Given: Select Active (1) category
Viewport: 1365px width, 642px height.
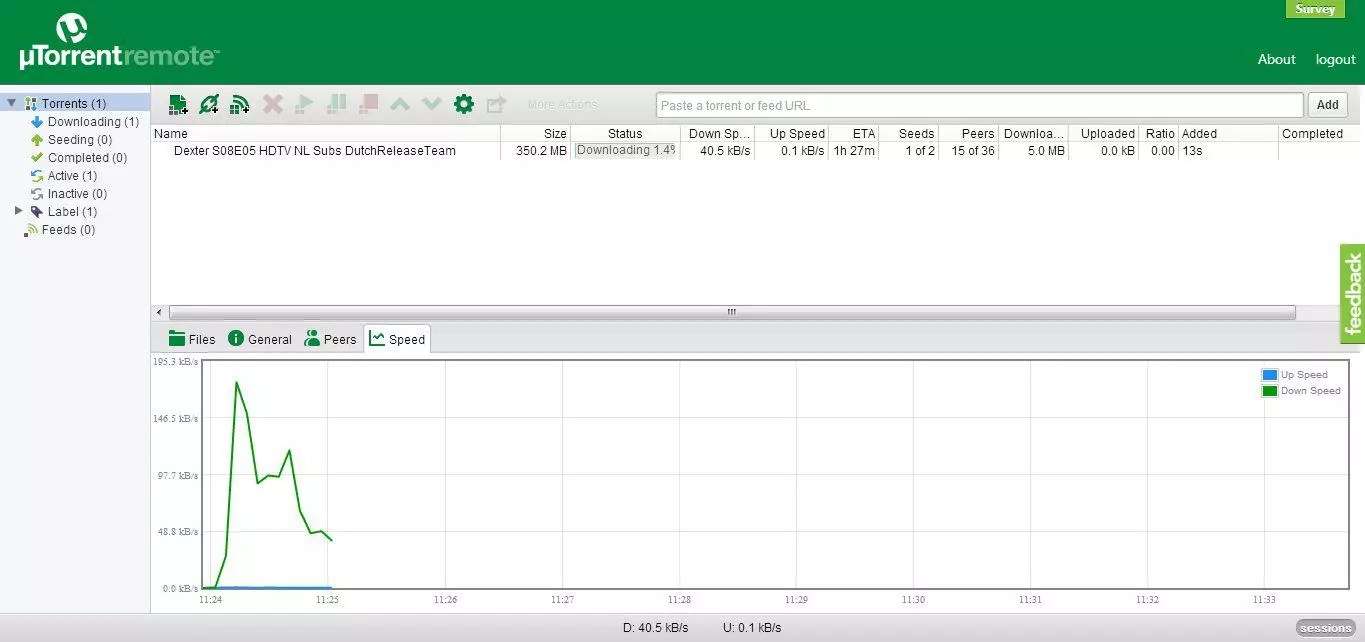Looking at the screenshot, I should (72, 176).
